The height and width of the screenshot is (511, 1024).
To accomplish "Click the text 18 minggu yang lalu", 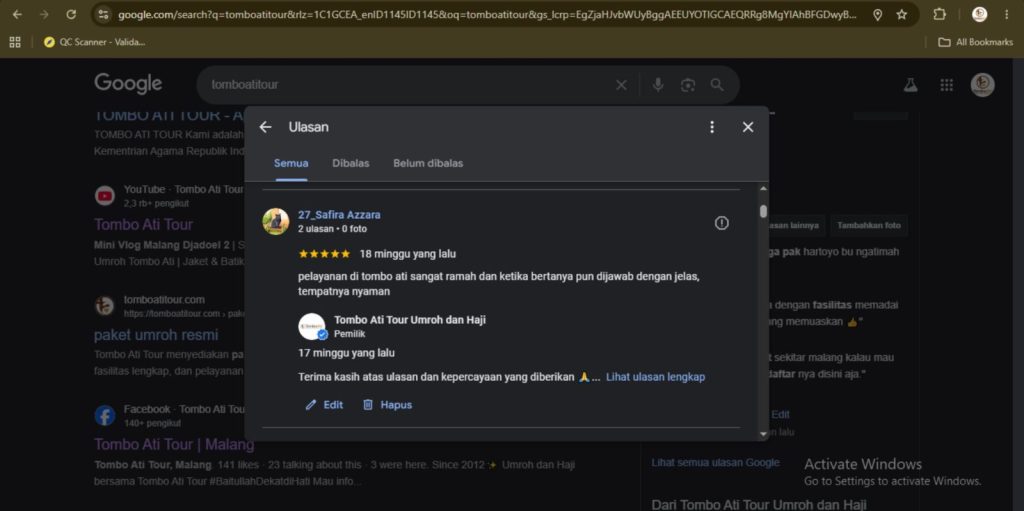I will point(408,254).
